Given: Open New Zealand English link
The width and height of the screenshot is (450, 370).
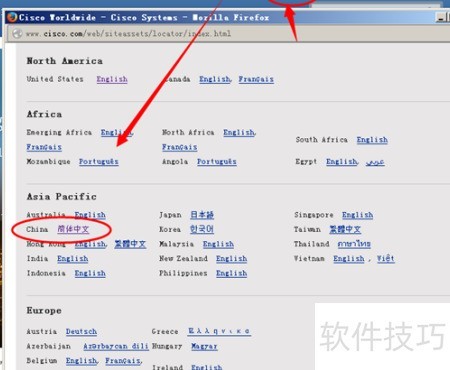Looking at the screenshot, I should tap(231, 259).
